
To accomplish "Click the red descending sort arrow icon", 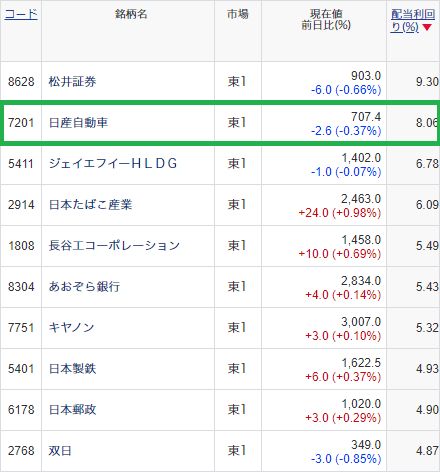I will click(427, 28).
